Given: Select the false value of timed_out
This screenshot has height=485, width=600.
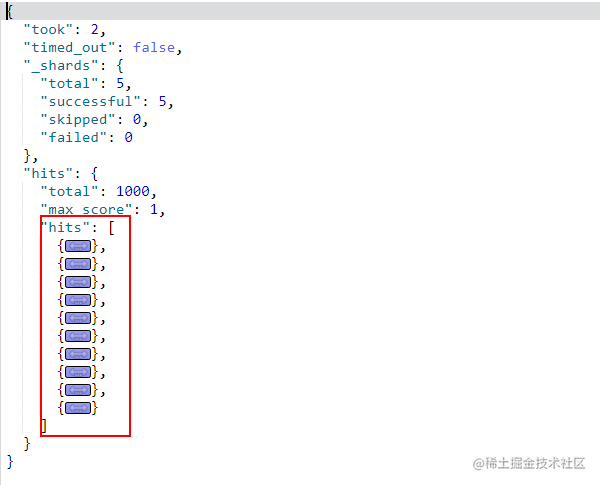Looking at the screenshot, I should (x=154, y=47).
